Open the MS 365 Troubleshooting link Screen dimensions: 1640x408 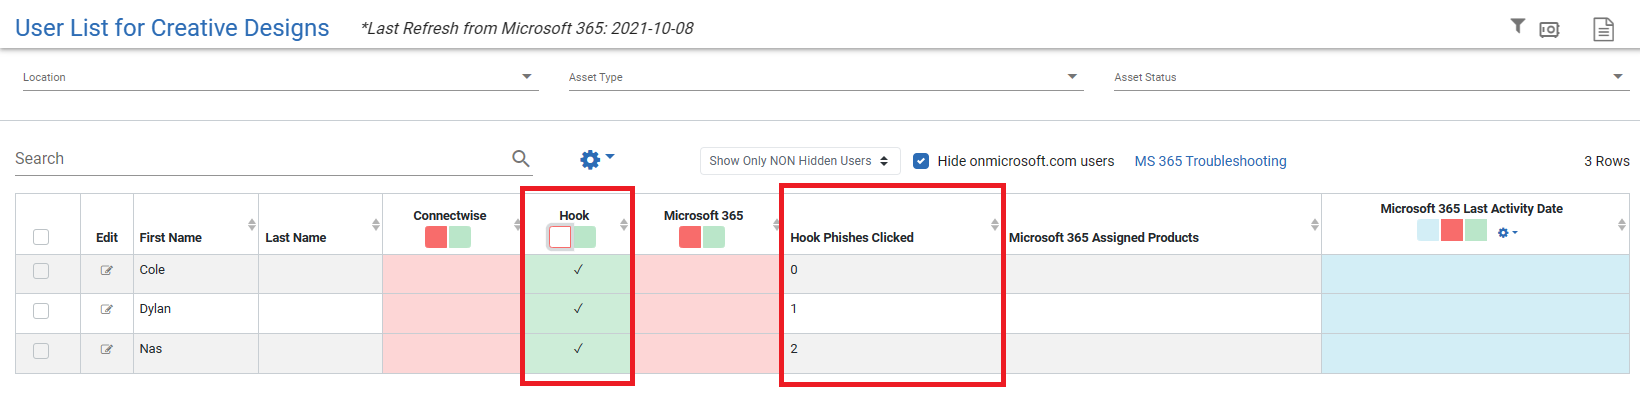click(1210, 161)
